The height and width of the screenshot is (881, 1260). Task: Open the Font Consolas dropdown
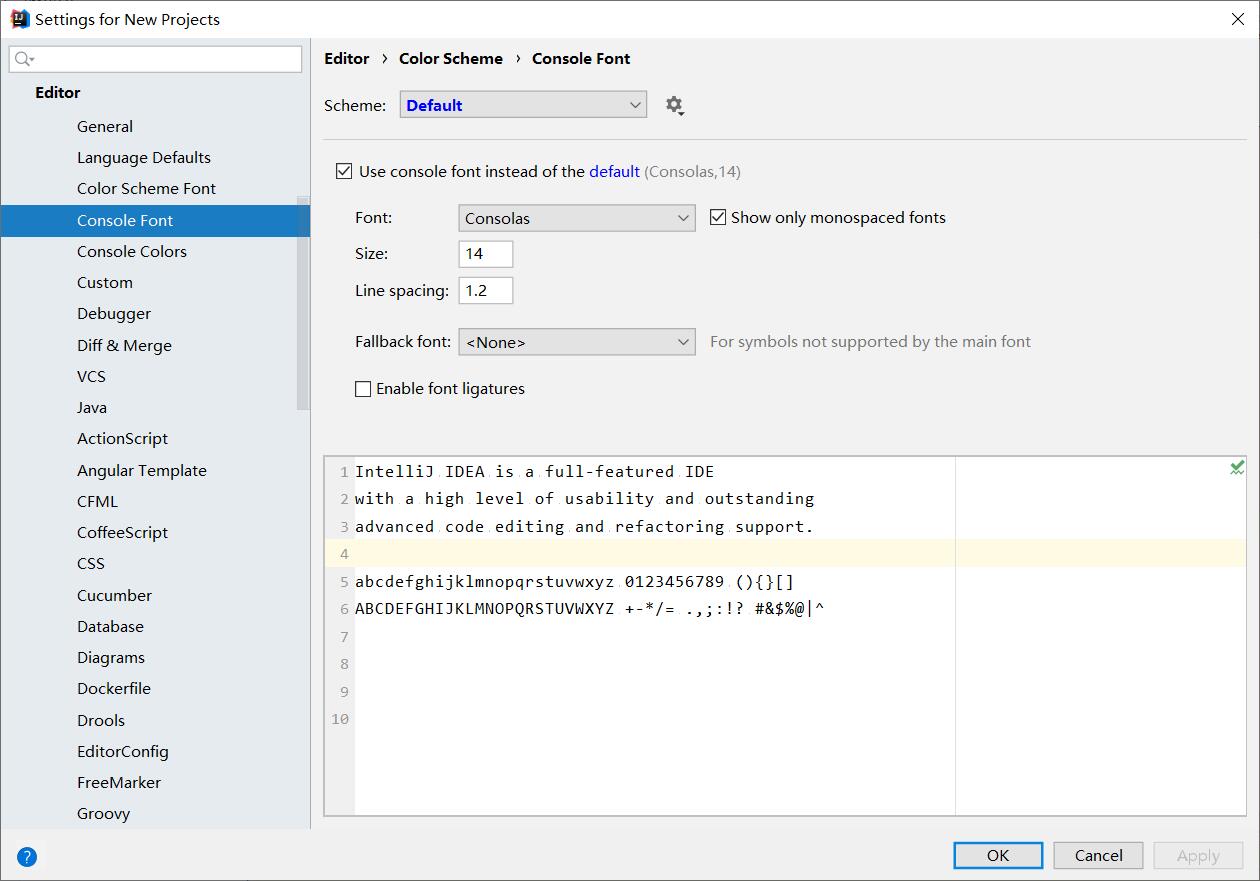577,218
